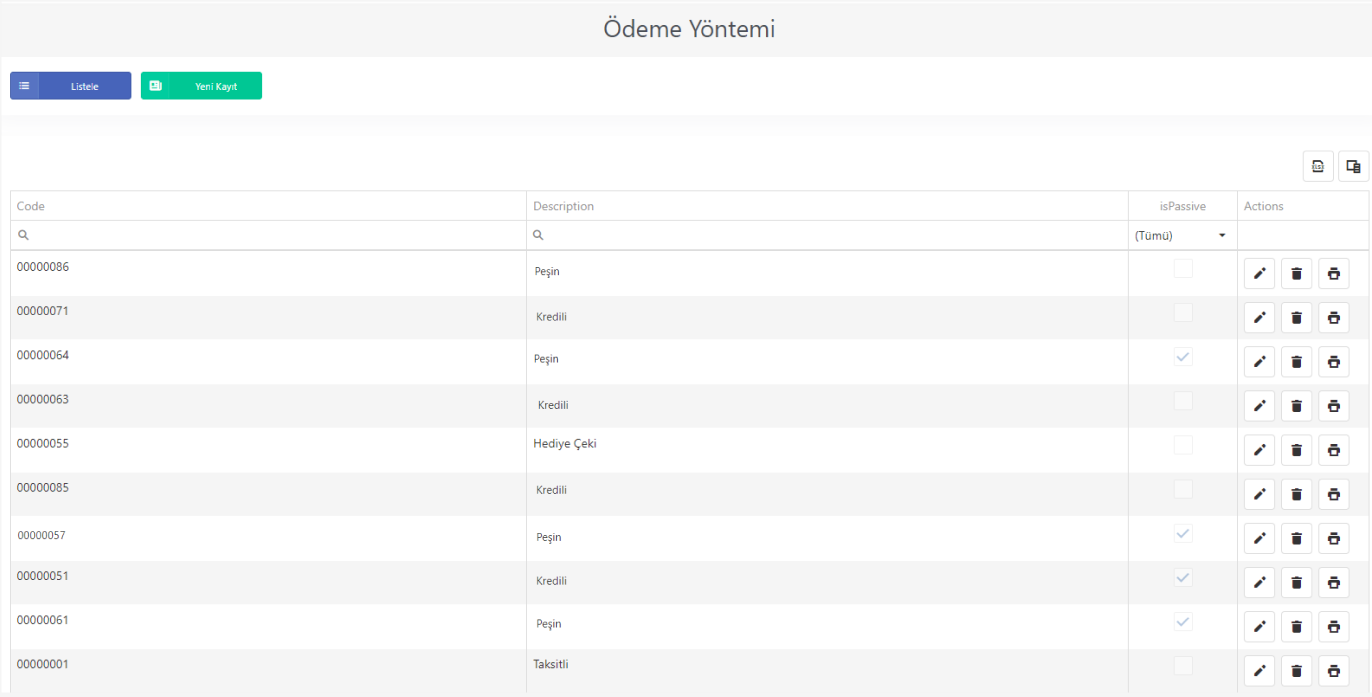
Task: Open the column chooser icon
Action: [x=1353, y=166]
